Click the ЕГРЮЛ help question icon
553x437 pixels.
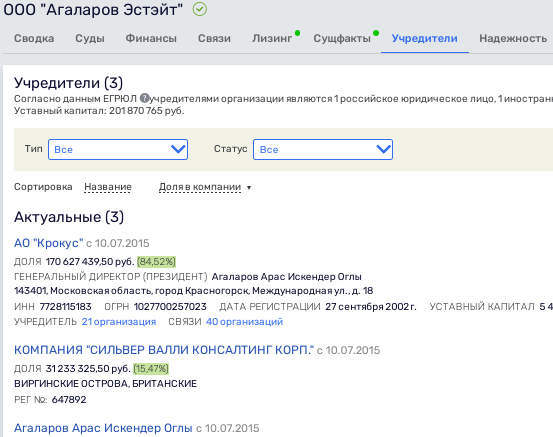[x=144, y=98]
